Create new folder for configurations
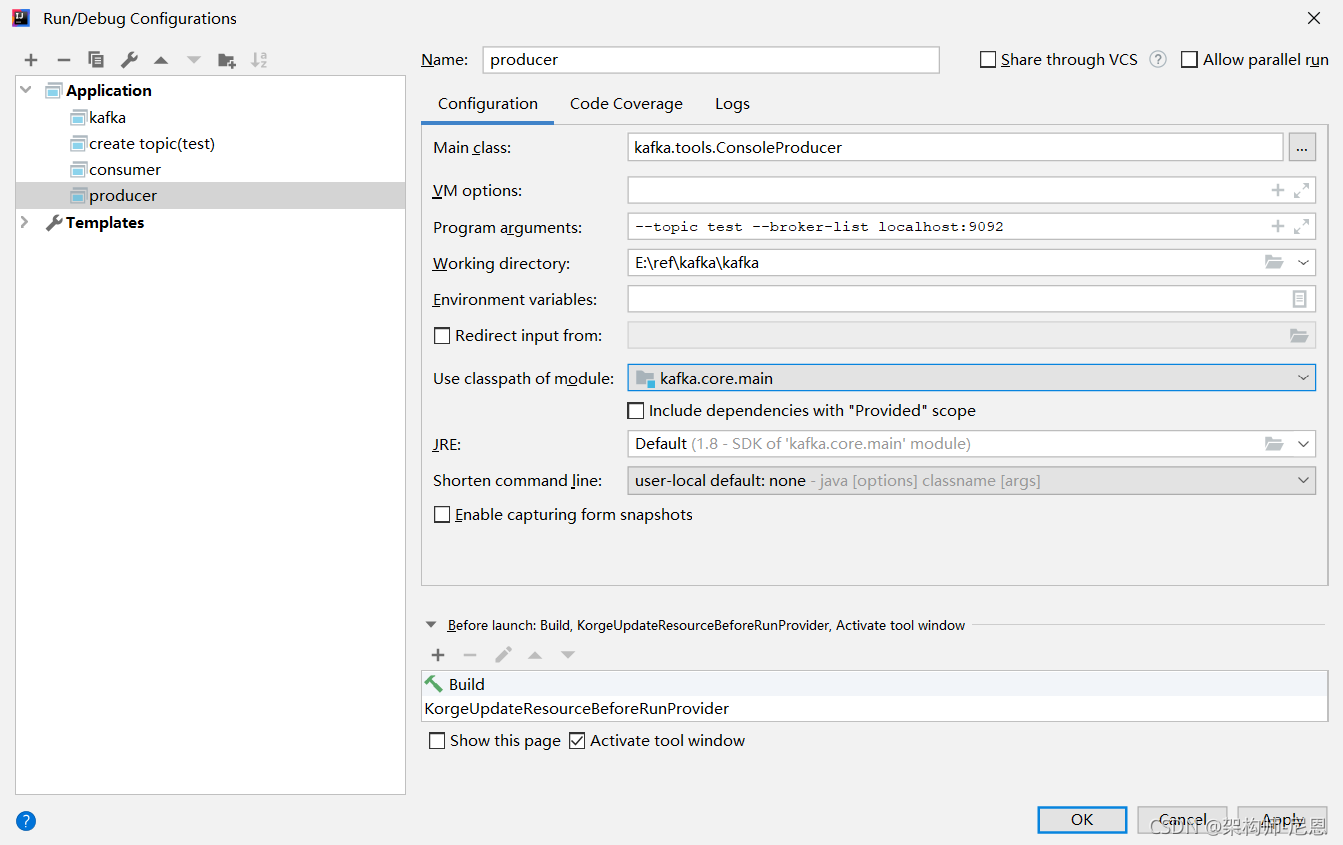 pos(227,60)
